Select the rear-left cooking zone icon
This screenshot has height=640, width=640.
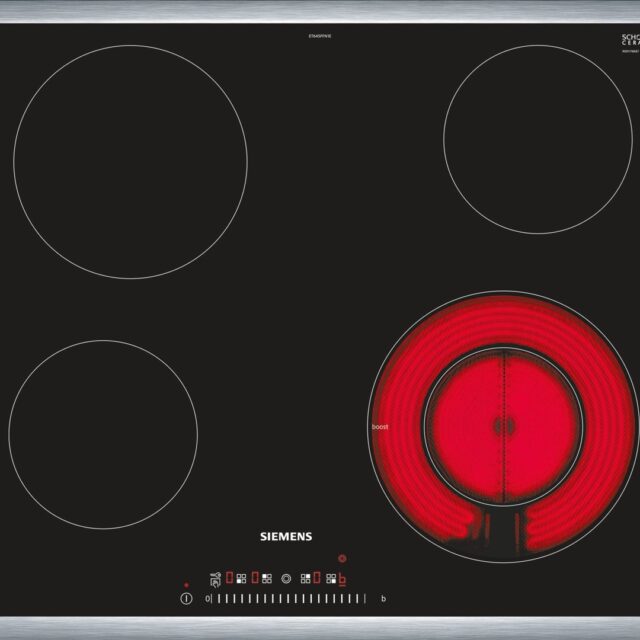click(x=267, y=578)
